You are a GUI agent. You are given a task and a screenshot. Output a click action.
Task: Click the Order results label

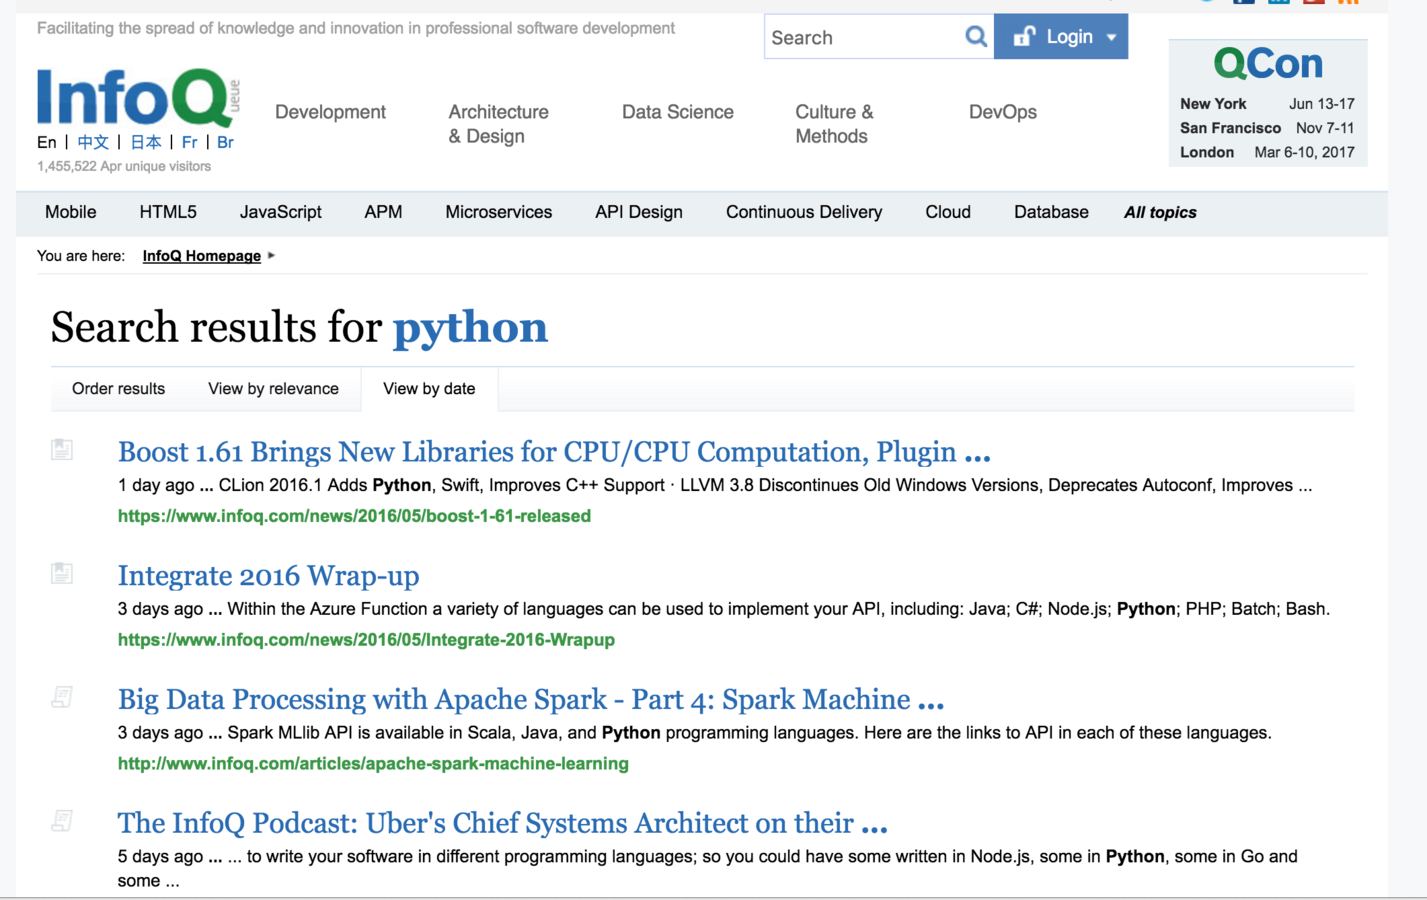click(x=118, y=389)
